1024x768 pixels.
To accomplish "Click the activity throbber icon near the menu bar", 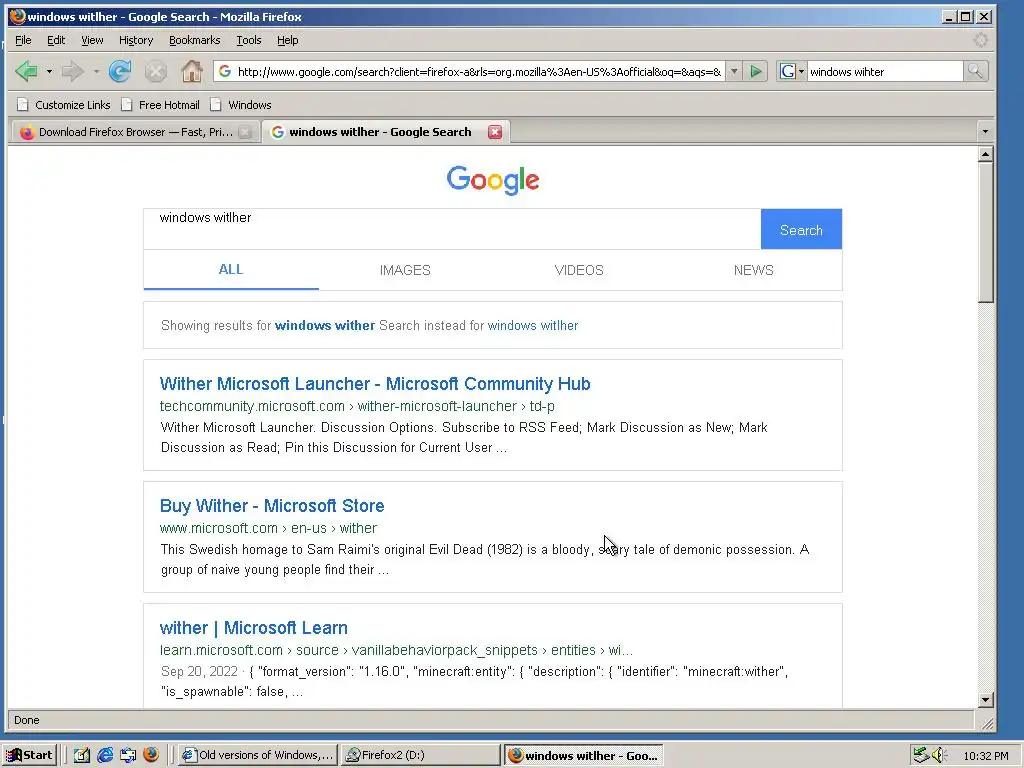I will pyautogui.click(x=981, y=40).
